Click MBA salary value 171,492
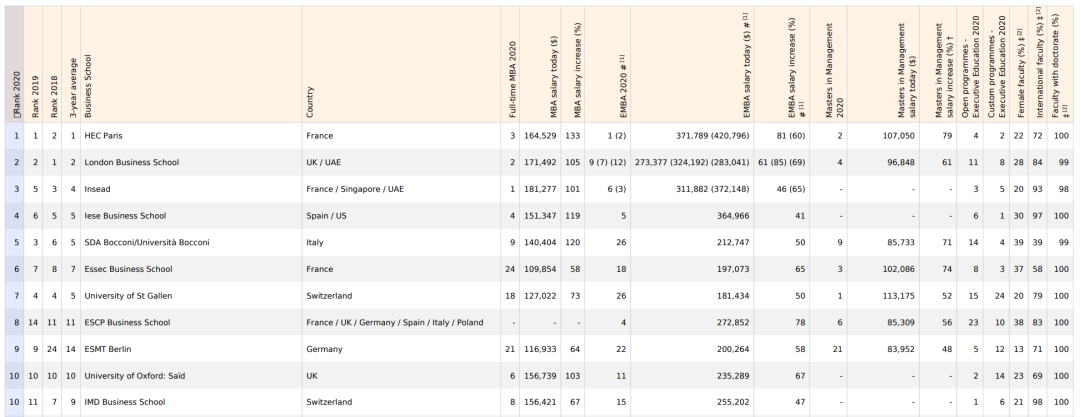 pos(541,163)
